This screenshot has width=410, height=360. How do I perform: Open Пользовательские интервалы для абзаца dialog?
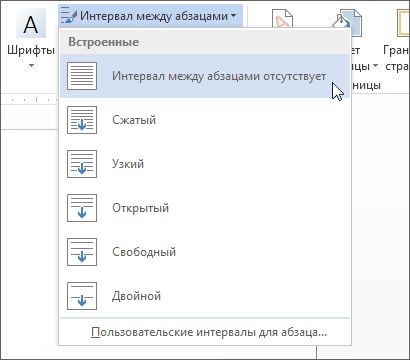click(205, 332)
